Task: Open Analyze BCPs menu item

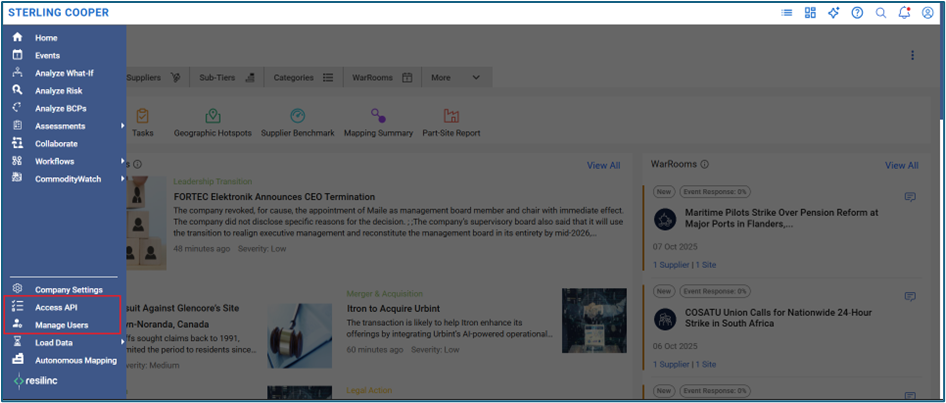Action: pyautogui.click(x=60, y=108)
